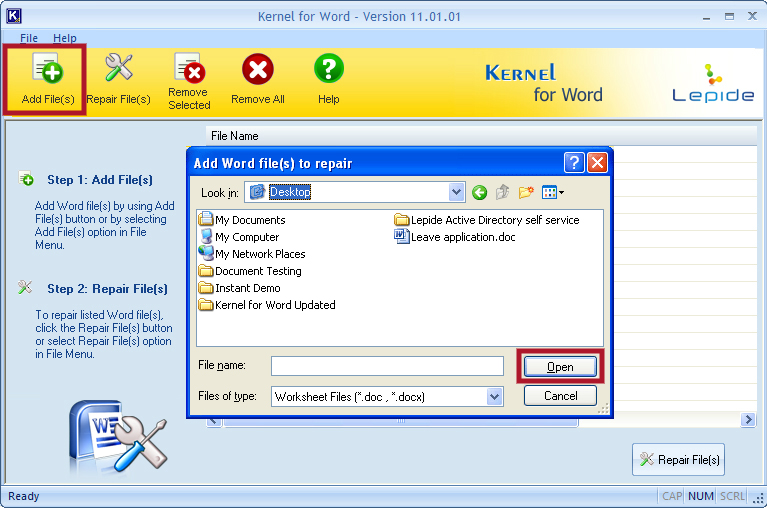
Task: Select the My Documents folder
Action: pyautogui.click(x=242, y=220)
